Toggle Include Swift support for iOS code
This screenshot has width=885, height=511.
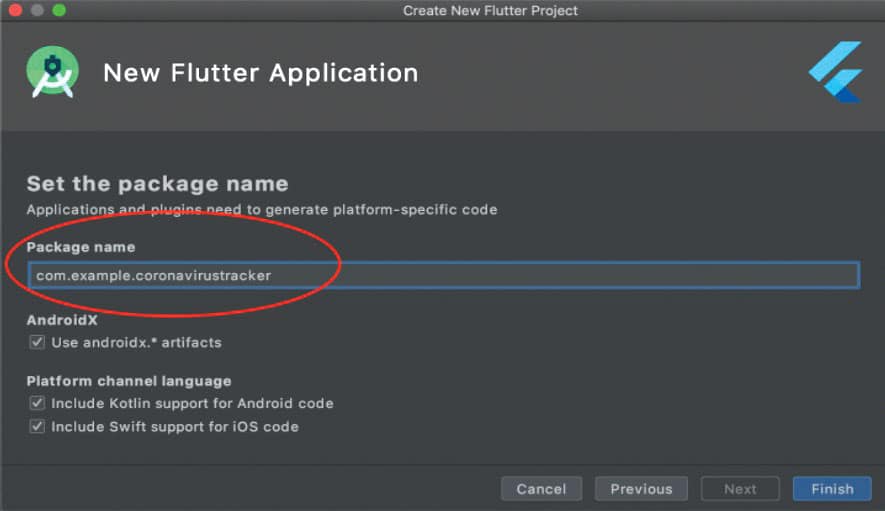tap(37, 427)
